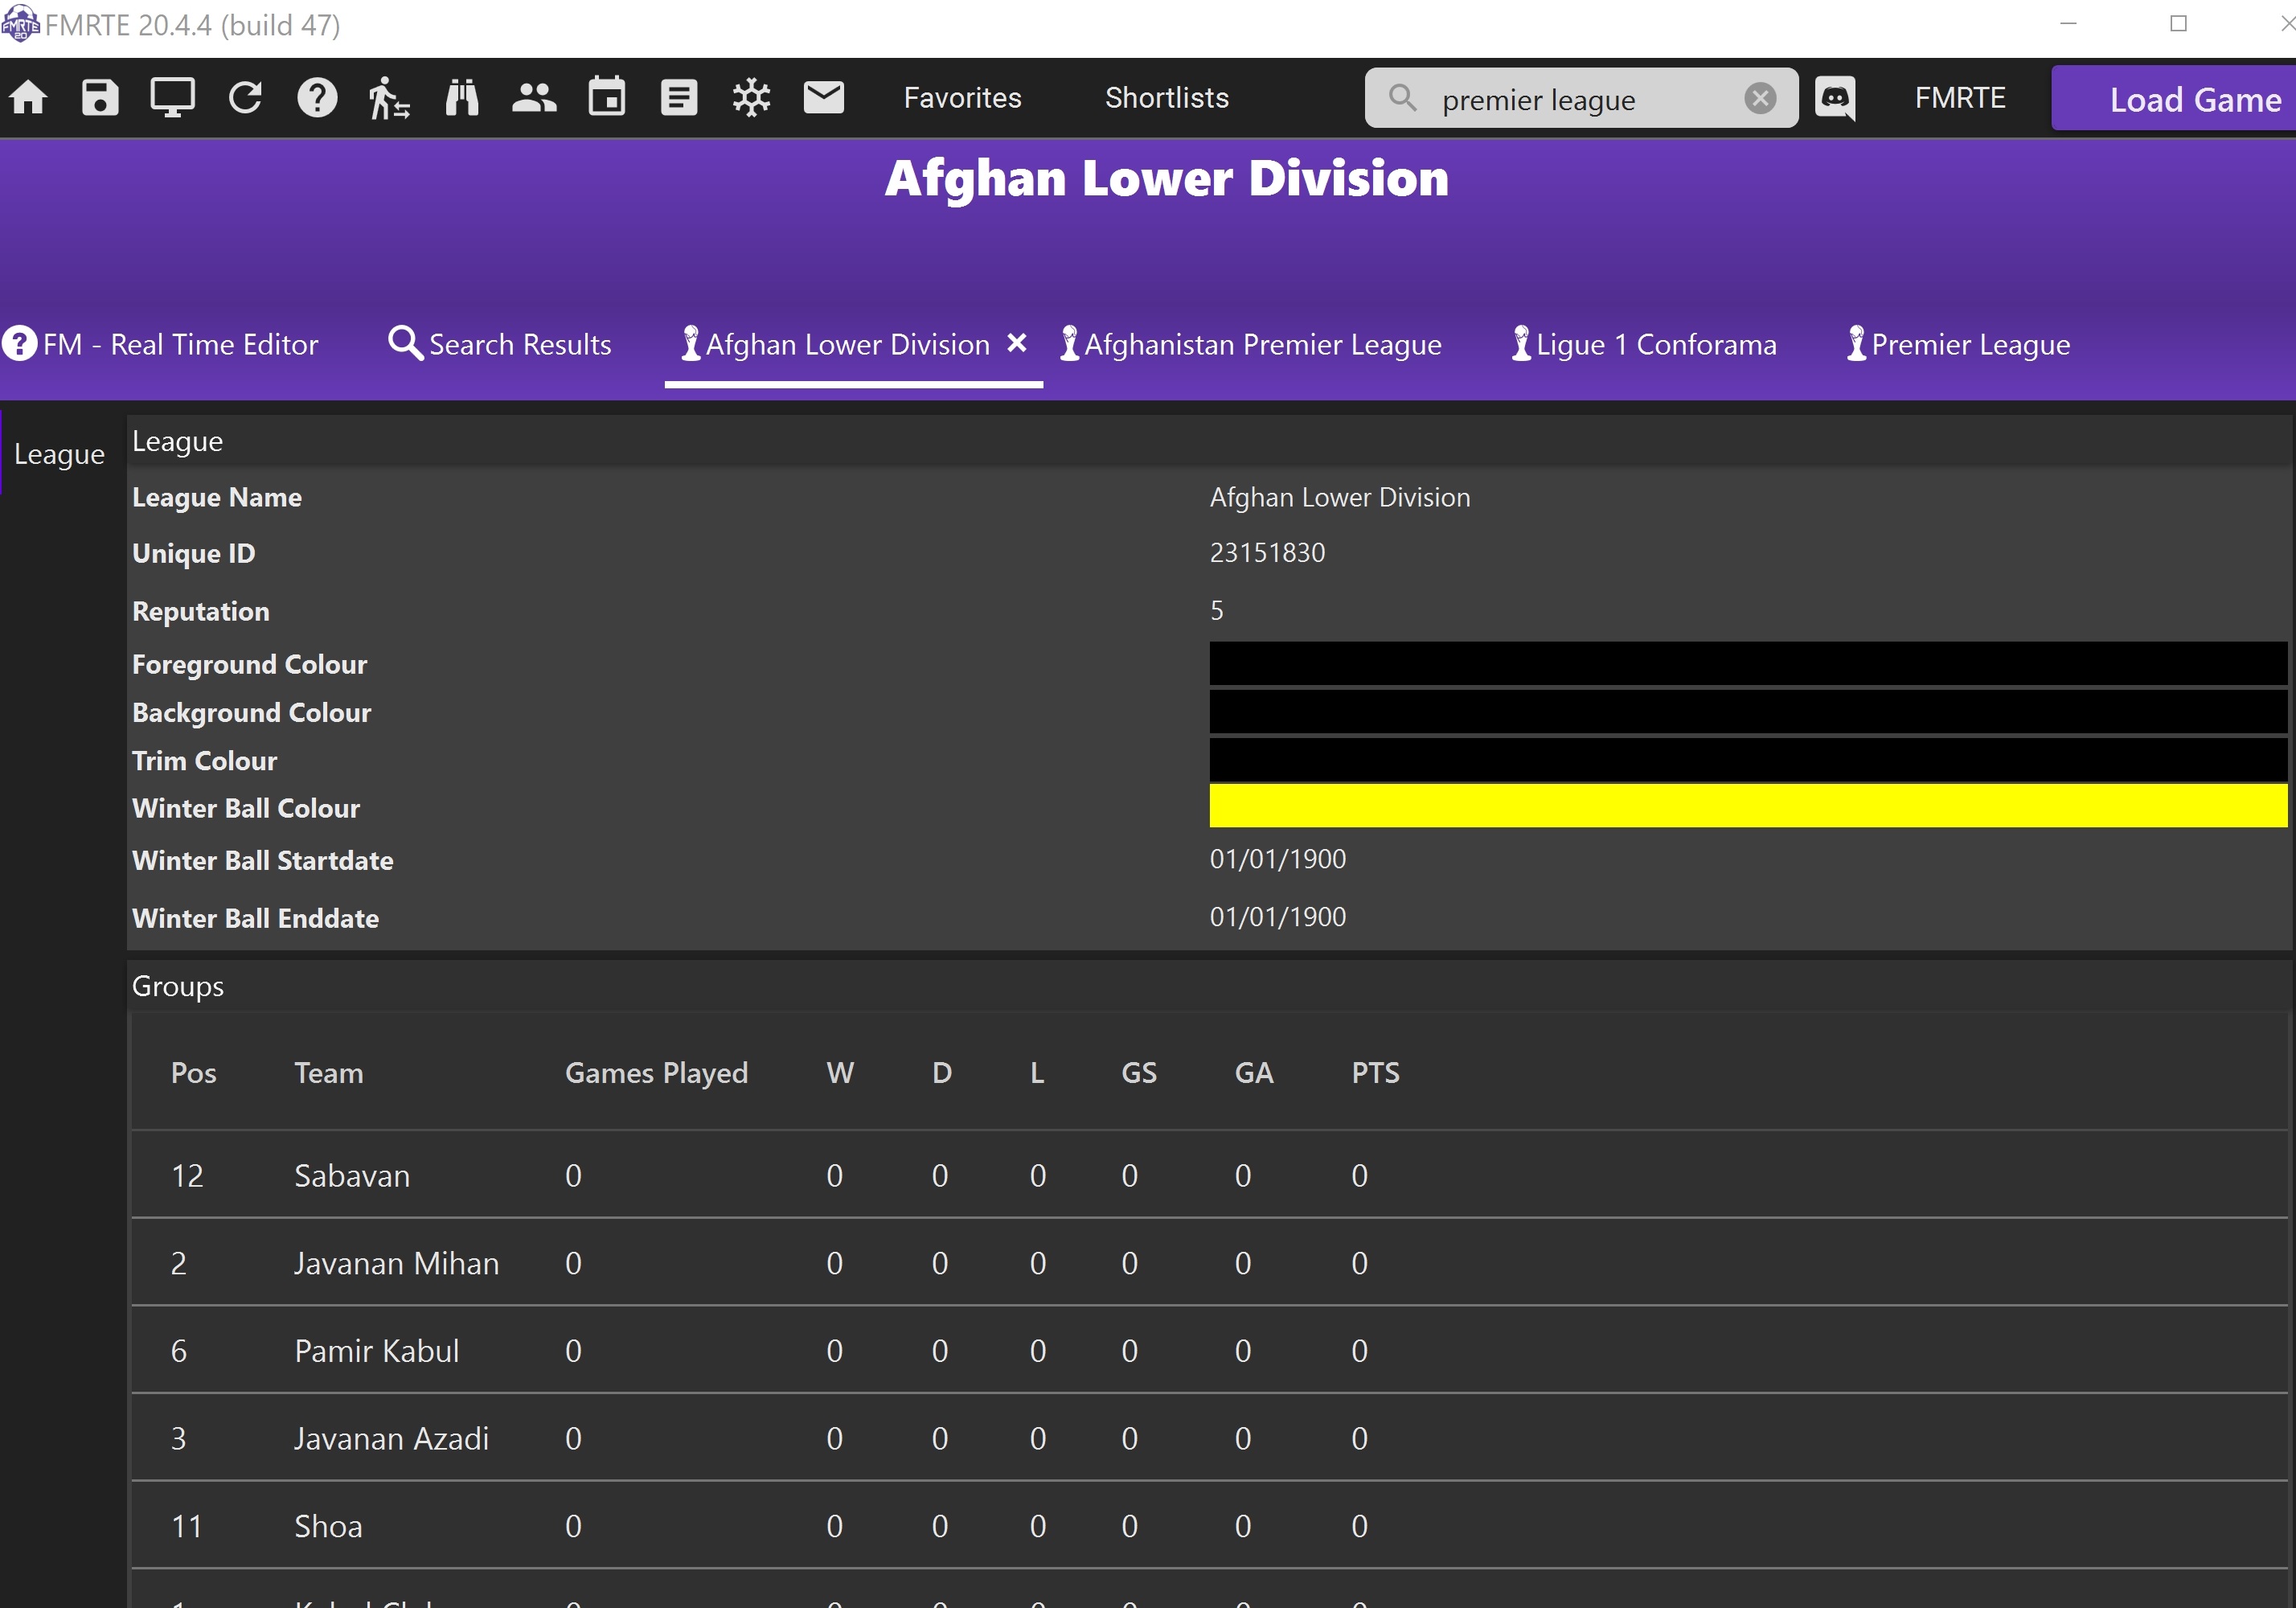Image resolution: width=2296 pixels, height=1608 pixels.
Task: Open the Discord icon
Action: click(x=1835, y=98)
